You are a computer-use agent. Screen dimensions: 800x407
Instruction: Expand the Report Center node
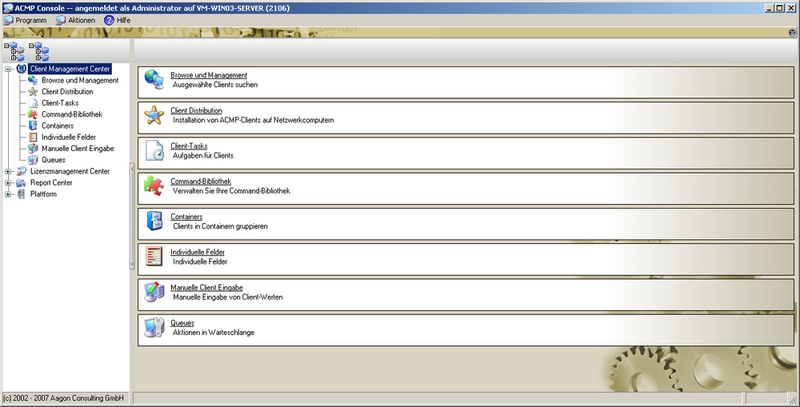[8, 183]
